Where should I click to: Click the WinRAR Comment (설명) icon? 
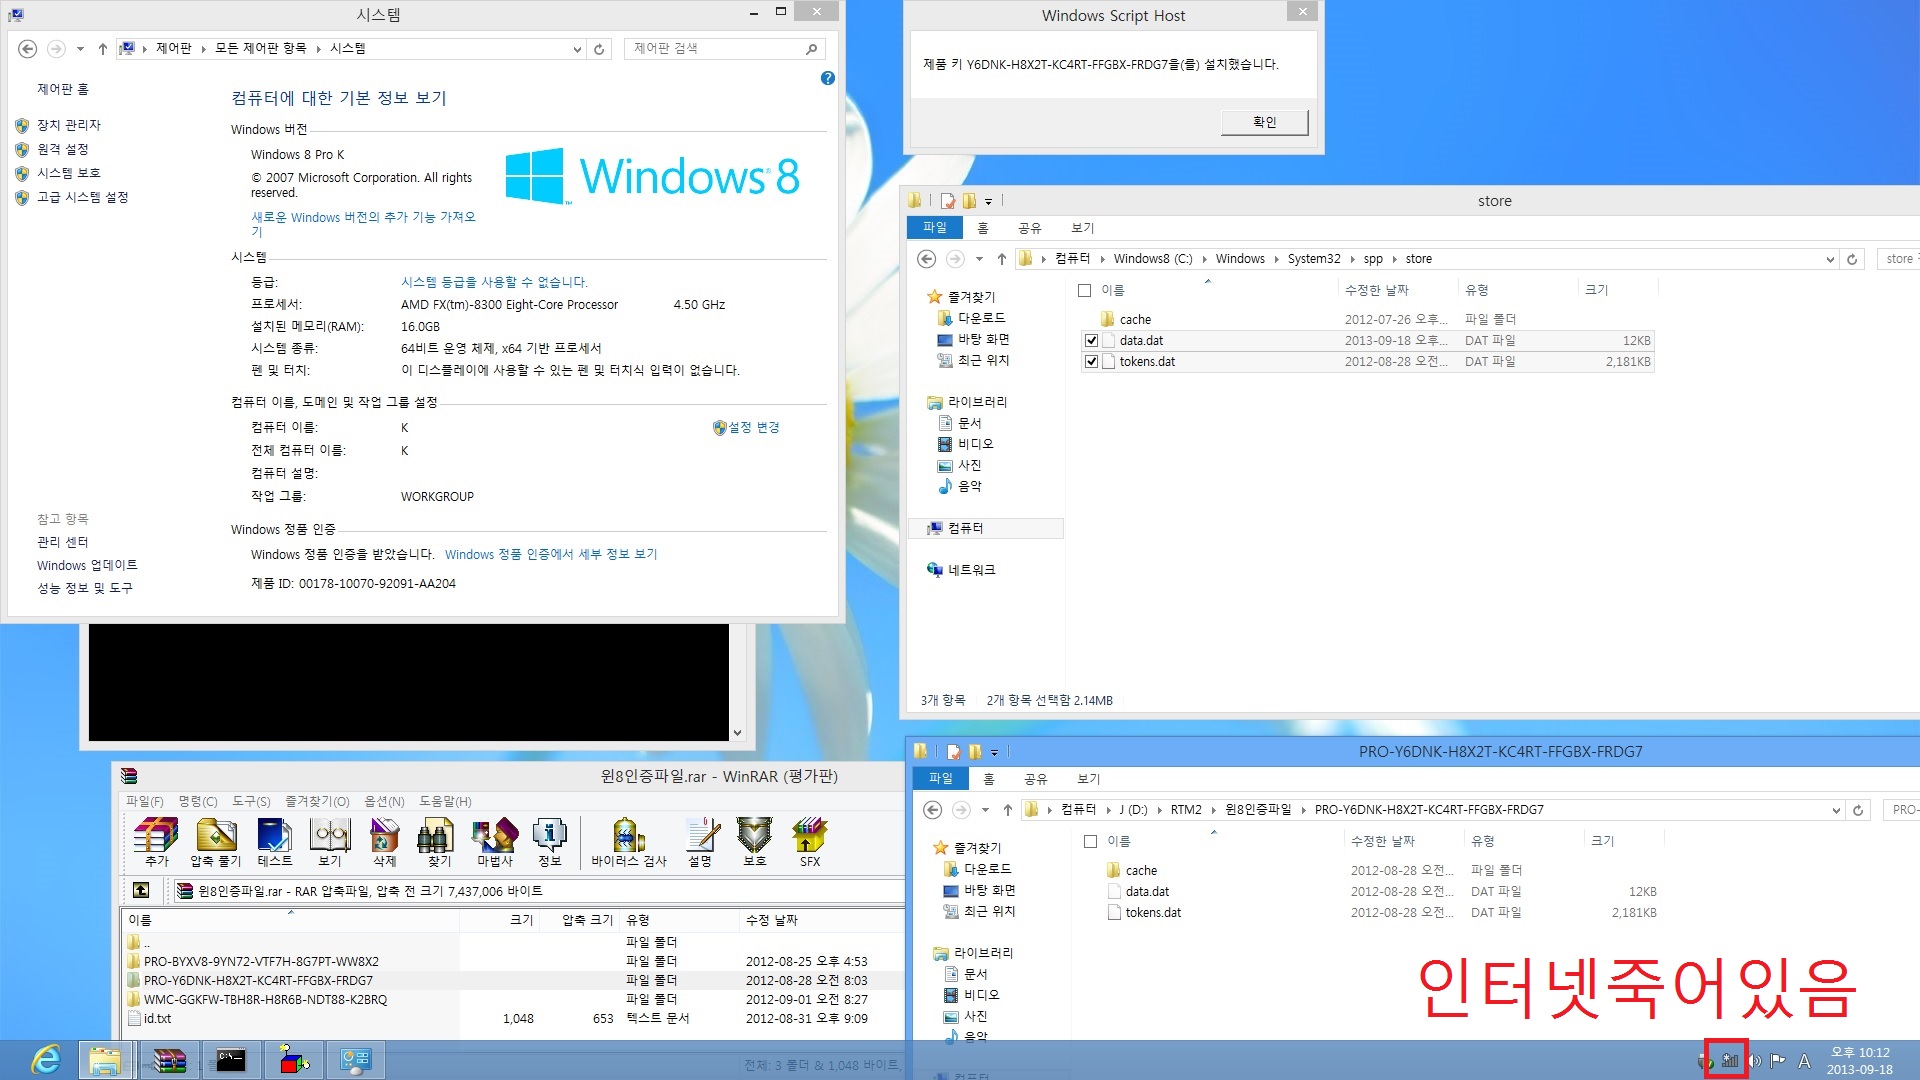tap(701, 842)
